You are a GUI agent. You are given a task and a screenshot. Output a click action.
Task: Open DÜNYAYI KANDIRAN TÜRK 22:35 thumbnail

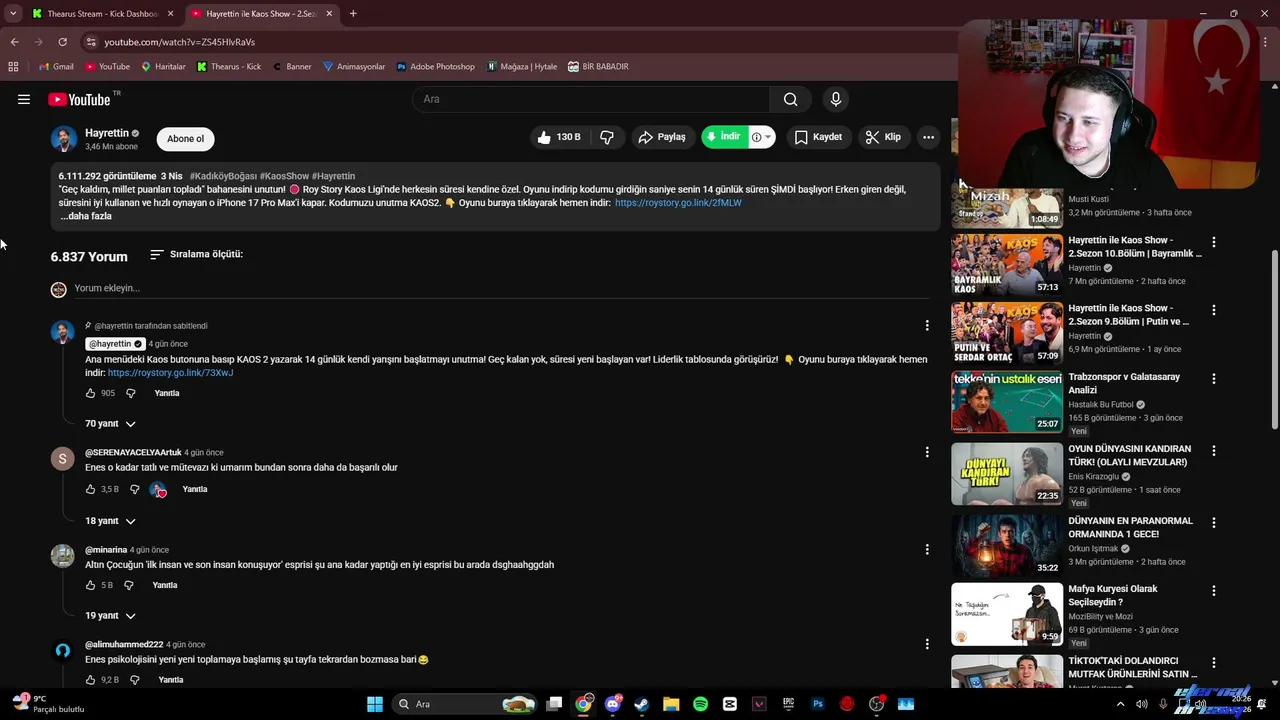pos(1007,474)
